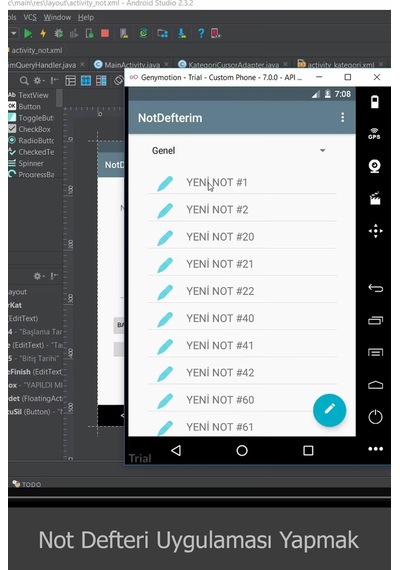Select Spinner in the palette
400x570 pixels.
tap(26, 163)
